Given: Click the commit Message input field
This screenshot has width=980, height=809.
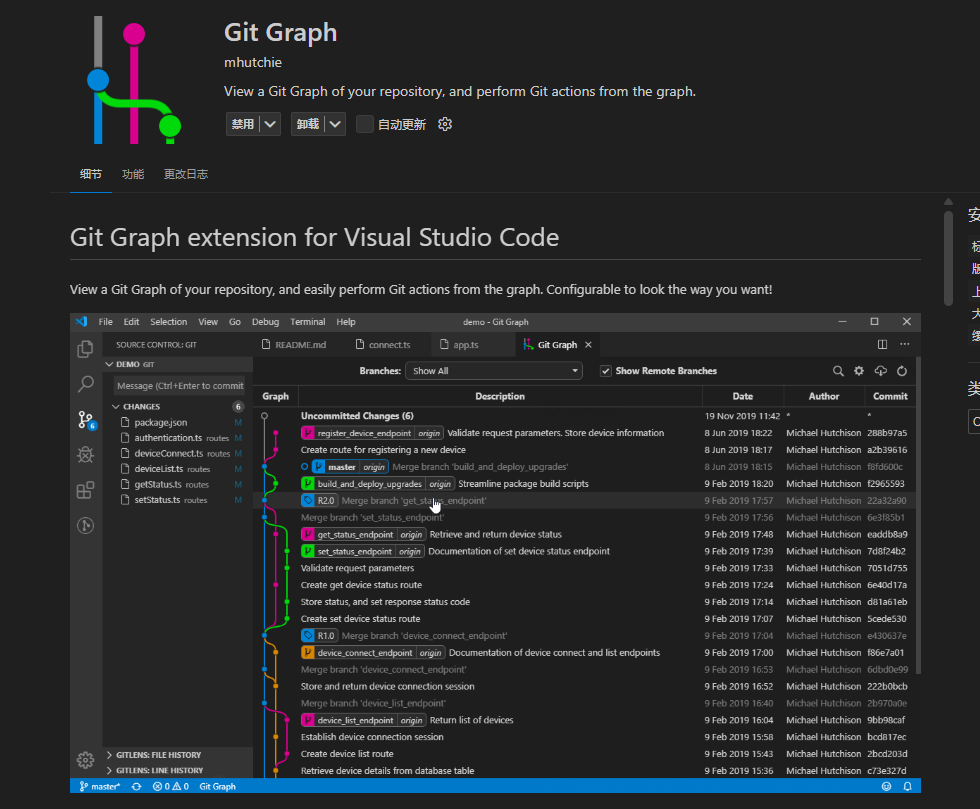Looking at the screenshot, I should [x=181, y=386].
